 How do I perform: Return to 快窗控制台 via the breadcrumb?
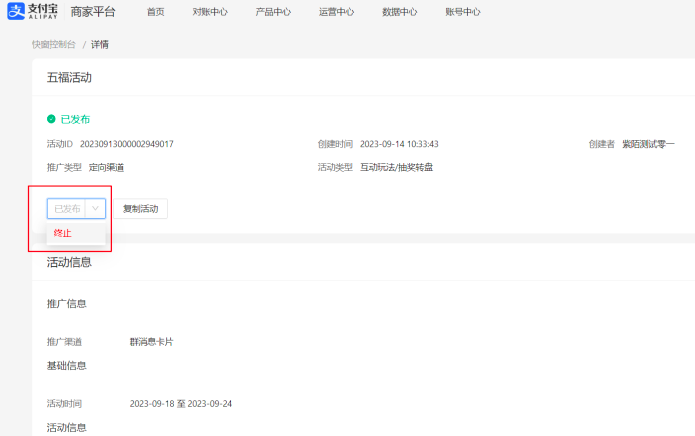pos(53,45)
